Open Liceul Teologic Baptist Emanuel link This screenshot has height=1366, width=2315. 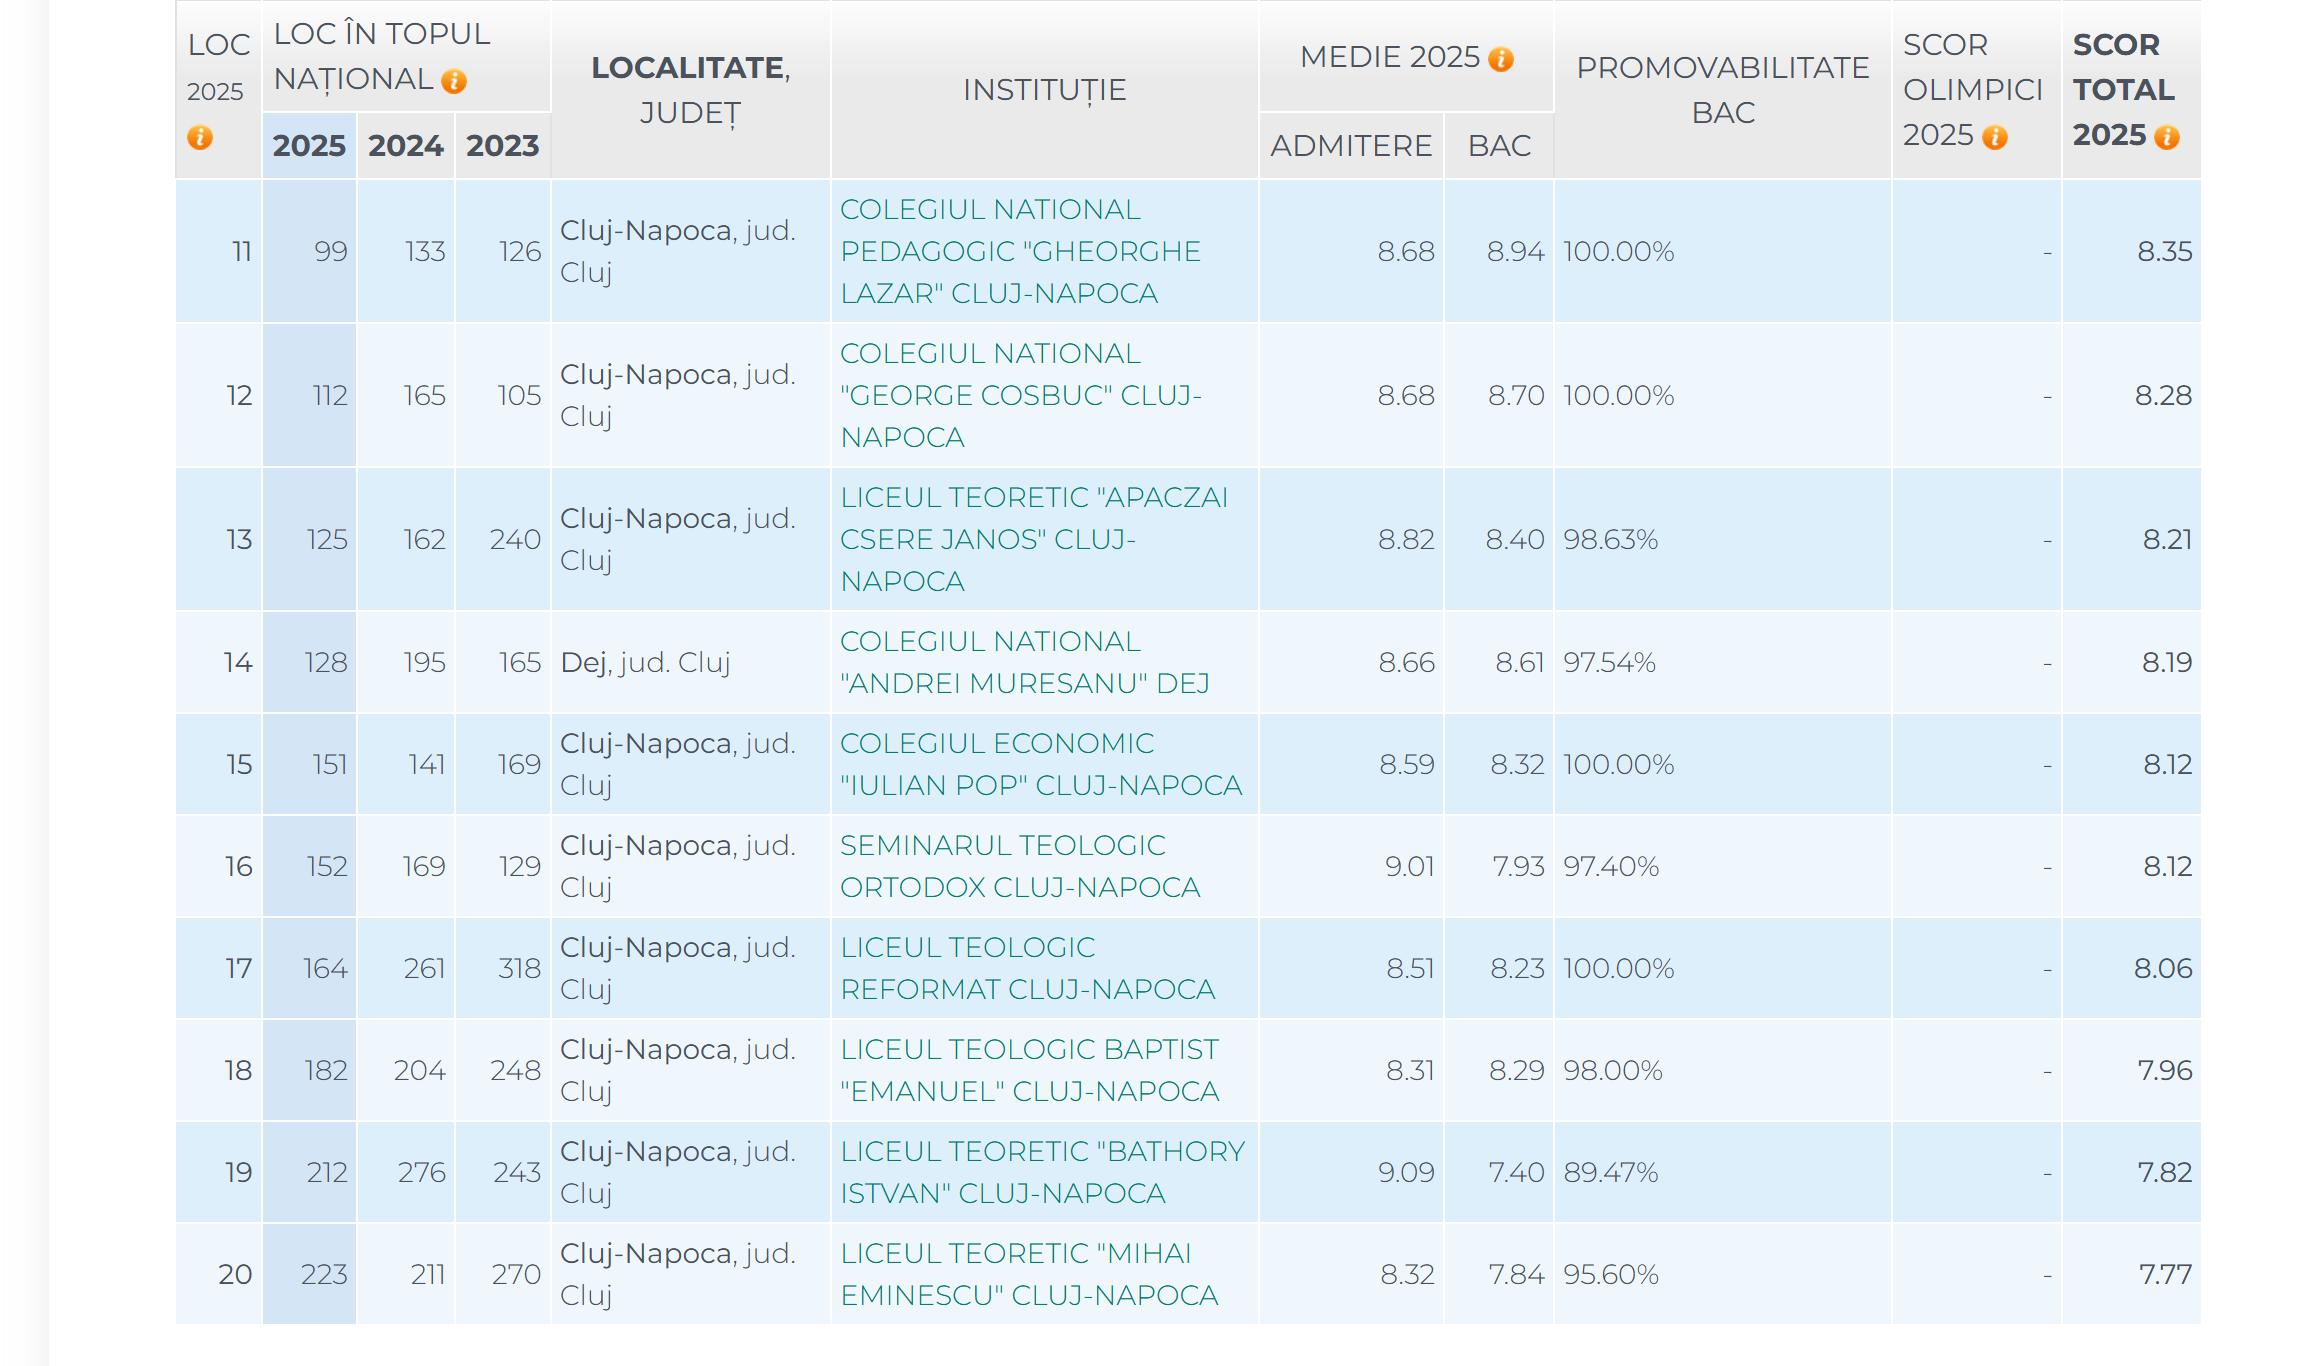1029,1070
